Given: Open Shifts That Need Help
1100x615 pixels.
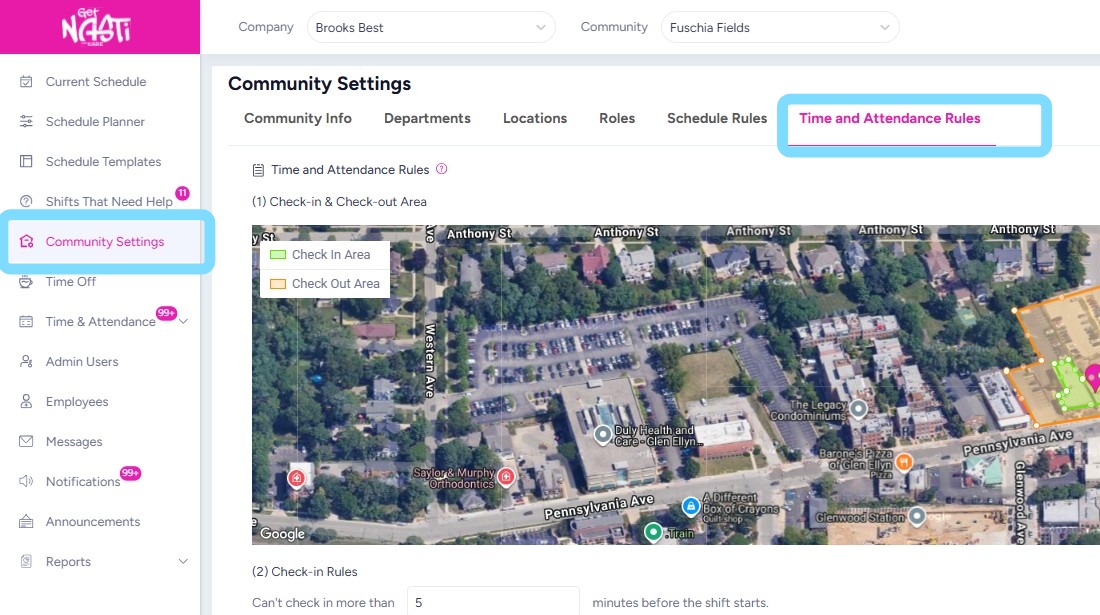Looking at the screenshot, I should click(x=109, y=201).
